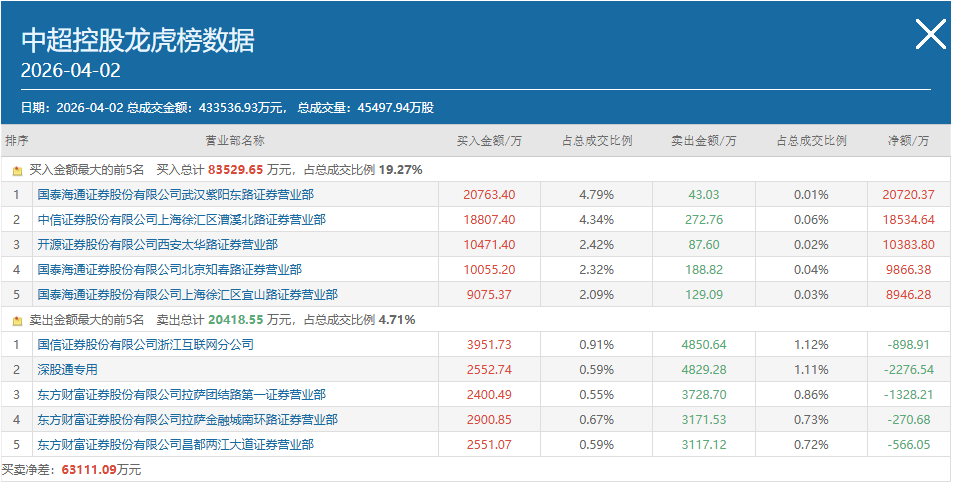The height and width of the screenshot is (487, 954).
Task: Click the 4.34% buy ratio cell
Action: tap(597, 220)
